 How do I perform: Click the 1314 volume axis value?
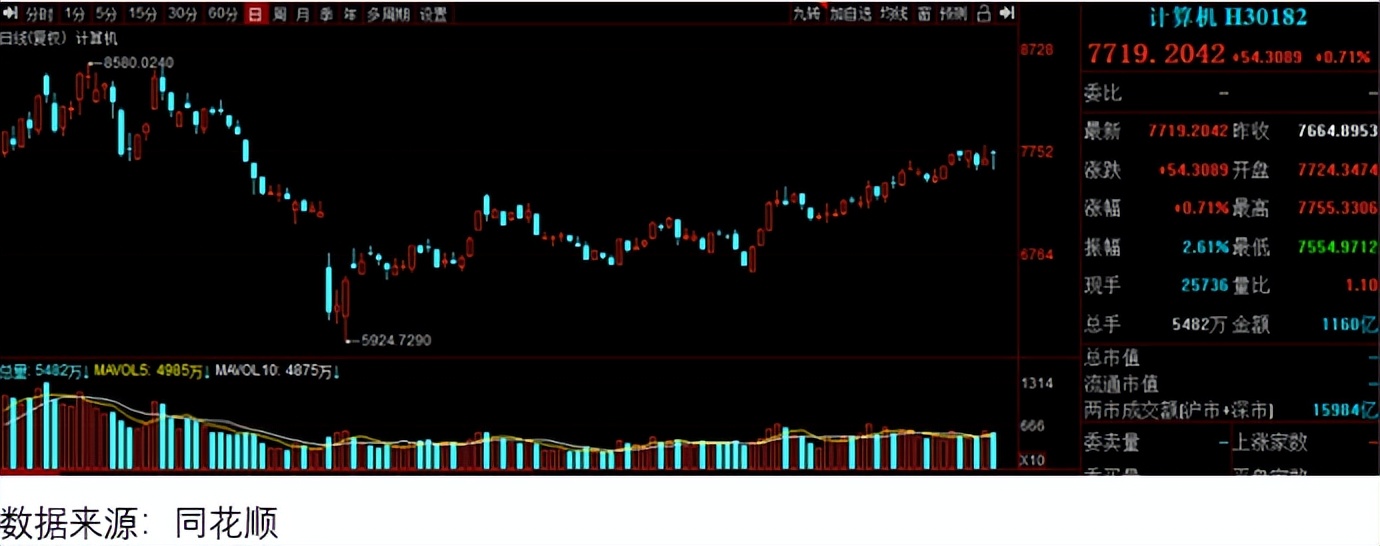1036,384
